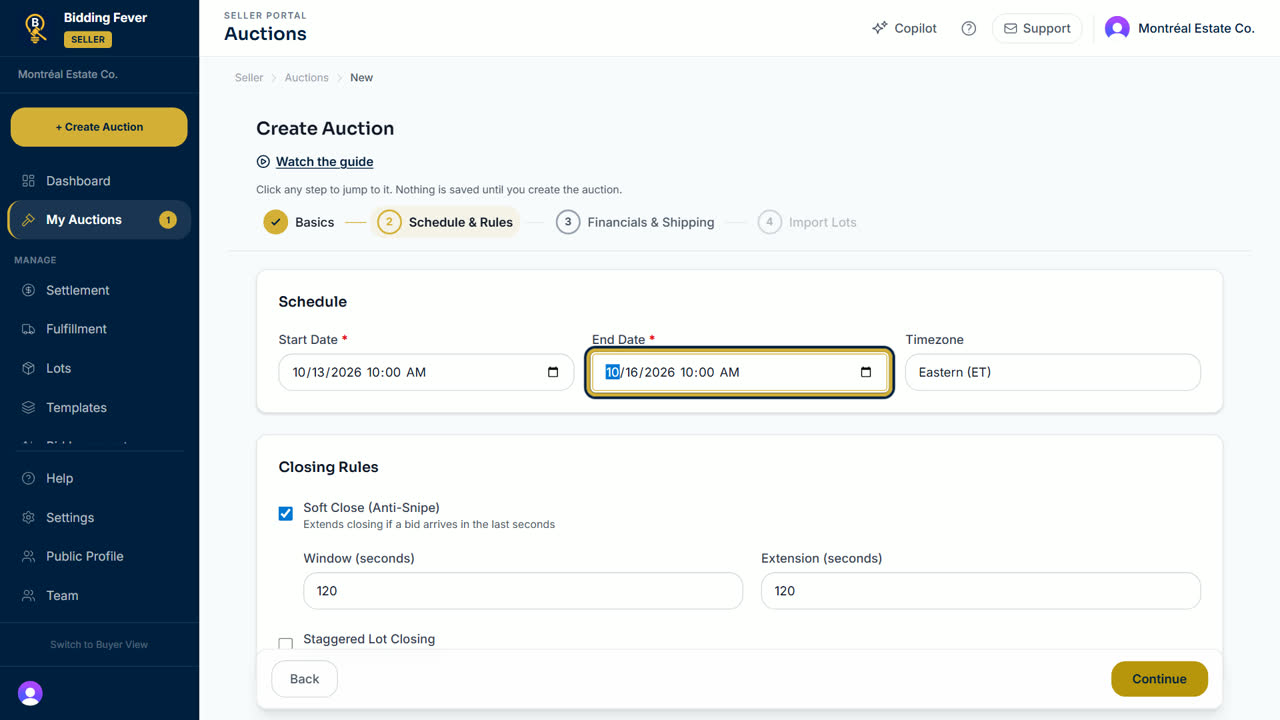This screenshot has width=1280, height=720.
Task: Click the Dashboard grid icon in sidebar
Action: coord(28,181)
